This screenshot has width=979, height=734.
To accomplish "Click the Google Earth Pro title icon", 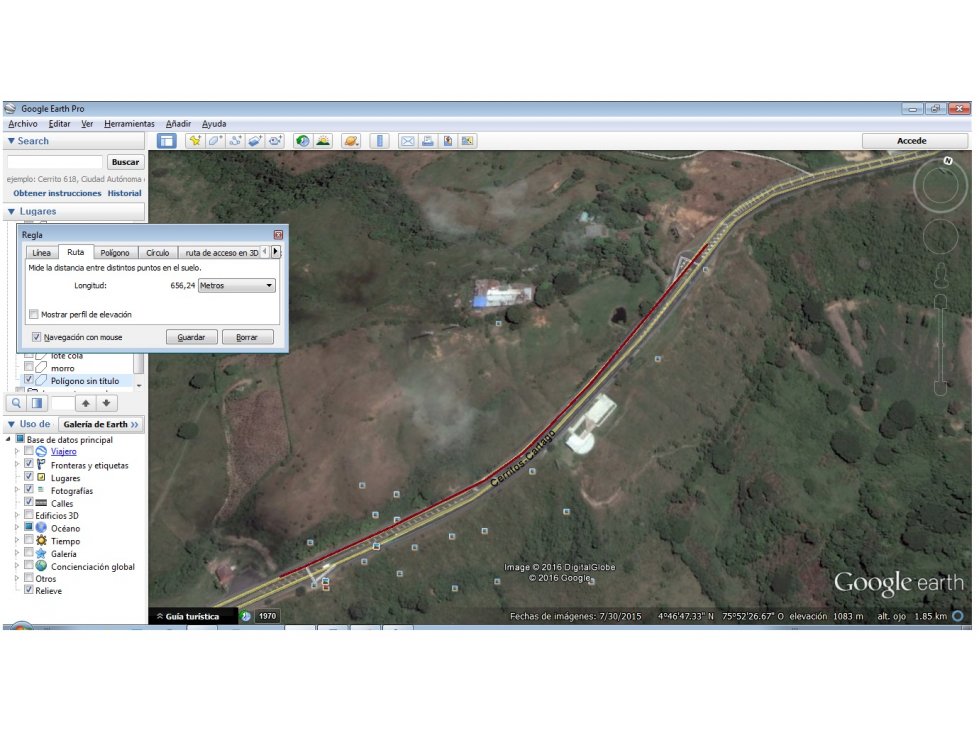I will [10, 109].
